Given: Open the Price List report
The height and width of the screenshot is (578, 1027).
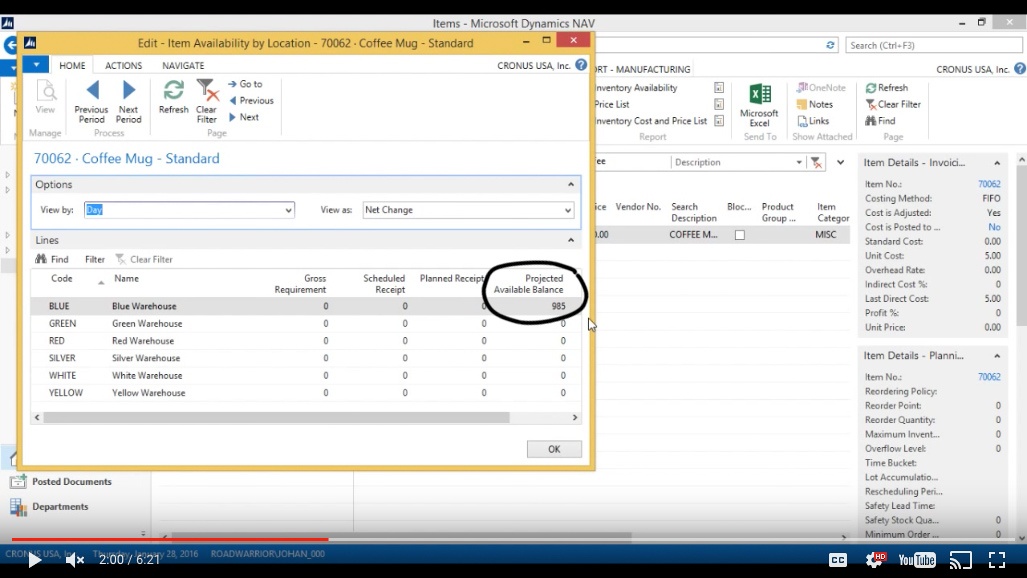Looking at the screenshot, I should tap(612, 104).
